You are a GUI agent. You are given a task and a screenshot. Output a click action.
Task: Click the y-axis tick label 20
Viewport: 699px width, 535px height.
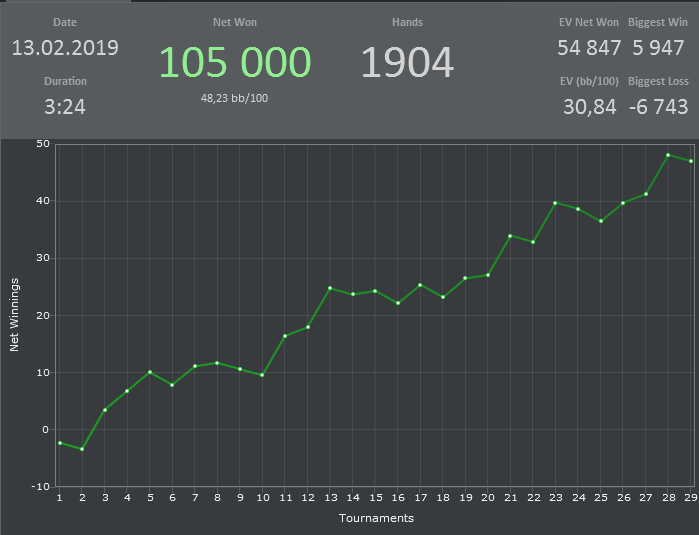point(43,315)
